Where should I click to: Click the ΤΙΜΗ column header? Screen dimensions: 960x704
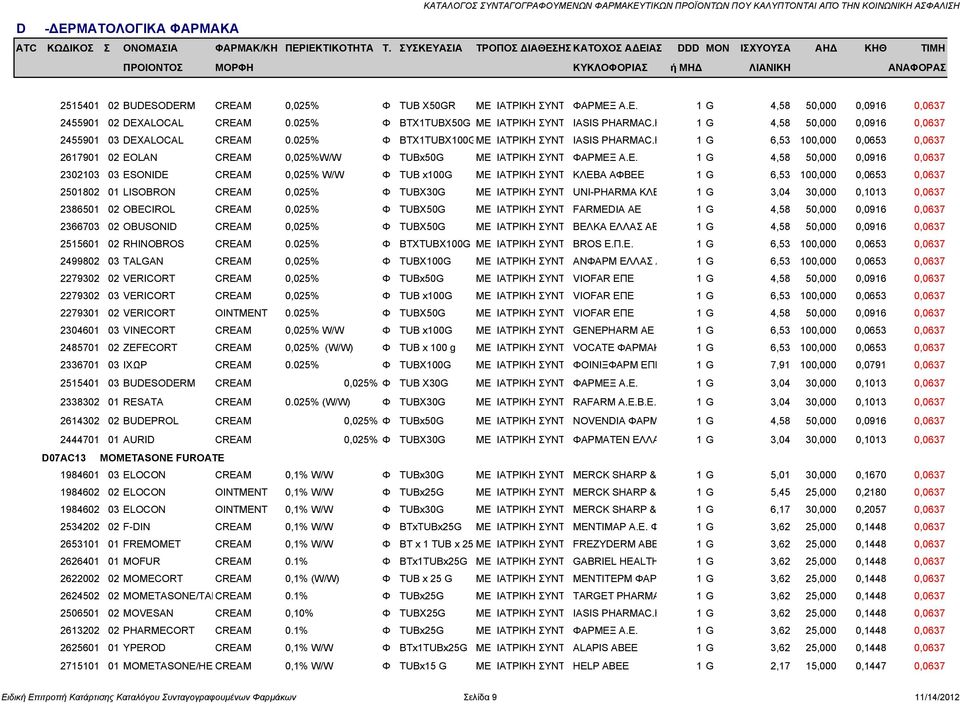(933, 48)
